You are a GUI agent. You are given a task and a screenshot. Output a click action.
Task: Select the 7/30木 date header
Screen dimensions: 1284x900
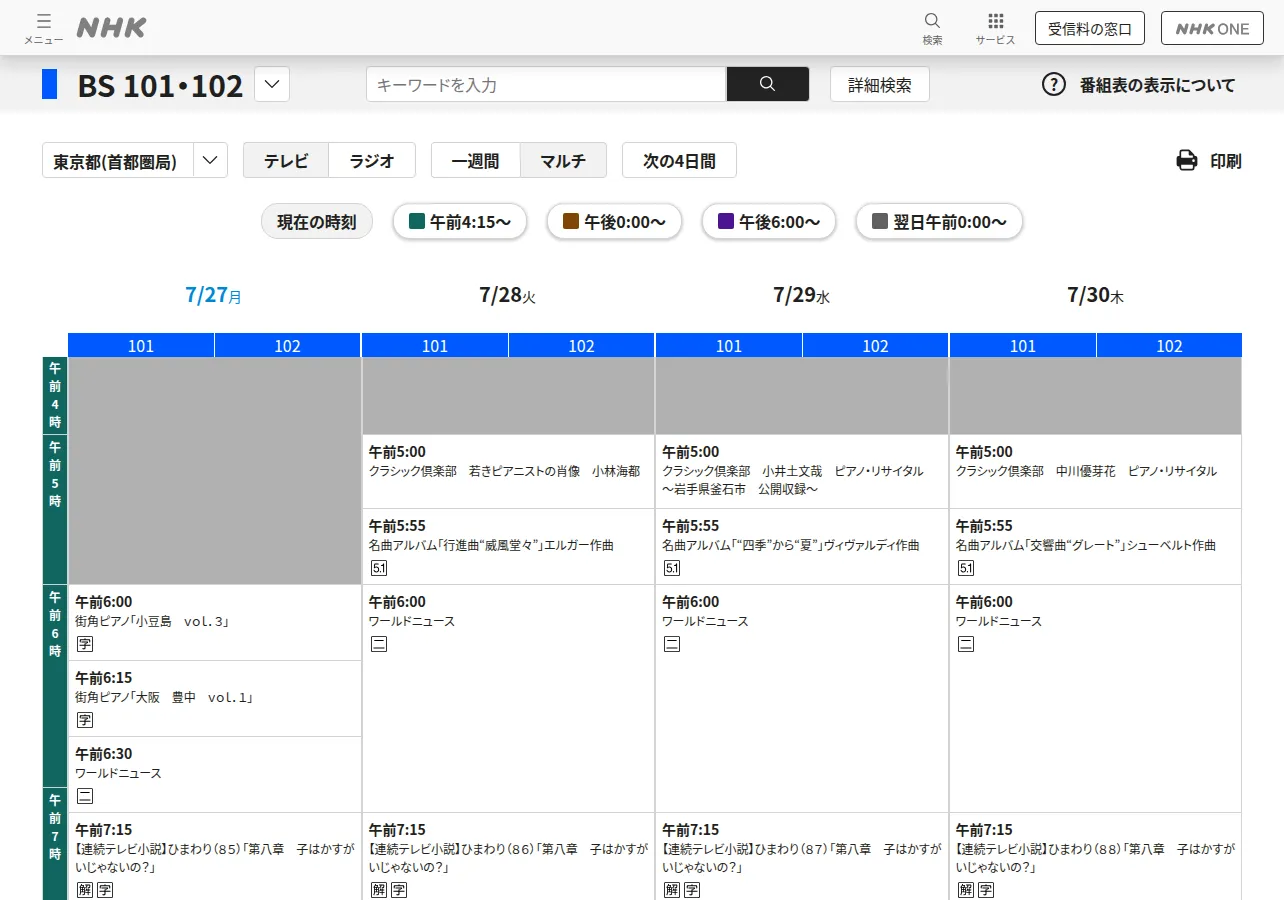[1096, 295]
